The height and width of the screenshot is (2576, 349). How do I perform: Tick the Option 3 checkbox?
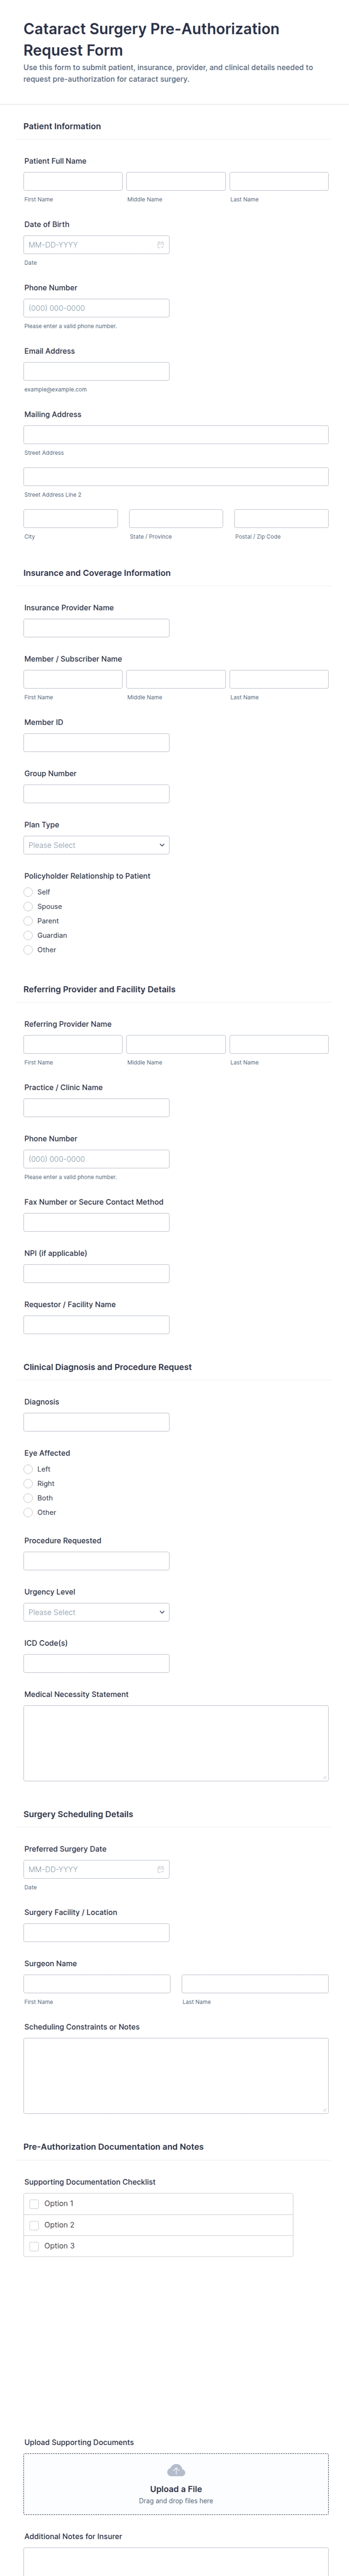34,2246
